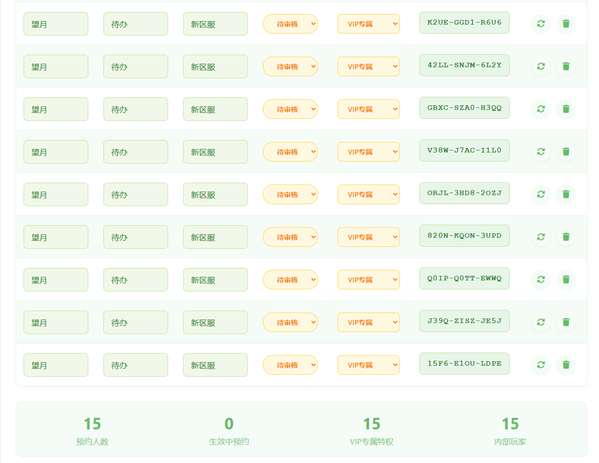Screen dimensions: 599x463
Task: Expand the VIP专属 dropdown in the 42LL row
Action: 368,66
